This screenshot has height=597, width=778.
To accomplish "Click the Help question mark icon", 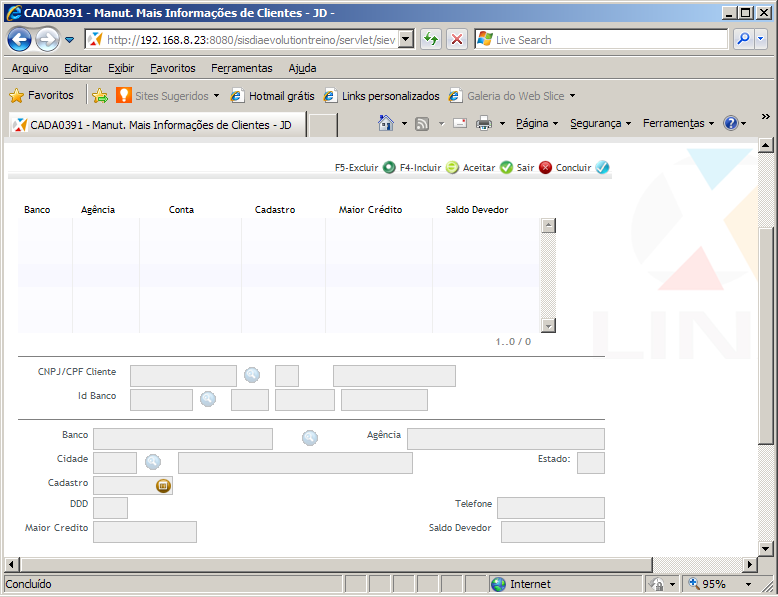I will coord(731,123).
